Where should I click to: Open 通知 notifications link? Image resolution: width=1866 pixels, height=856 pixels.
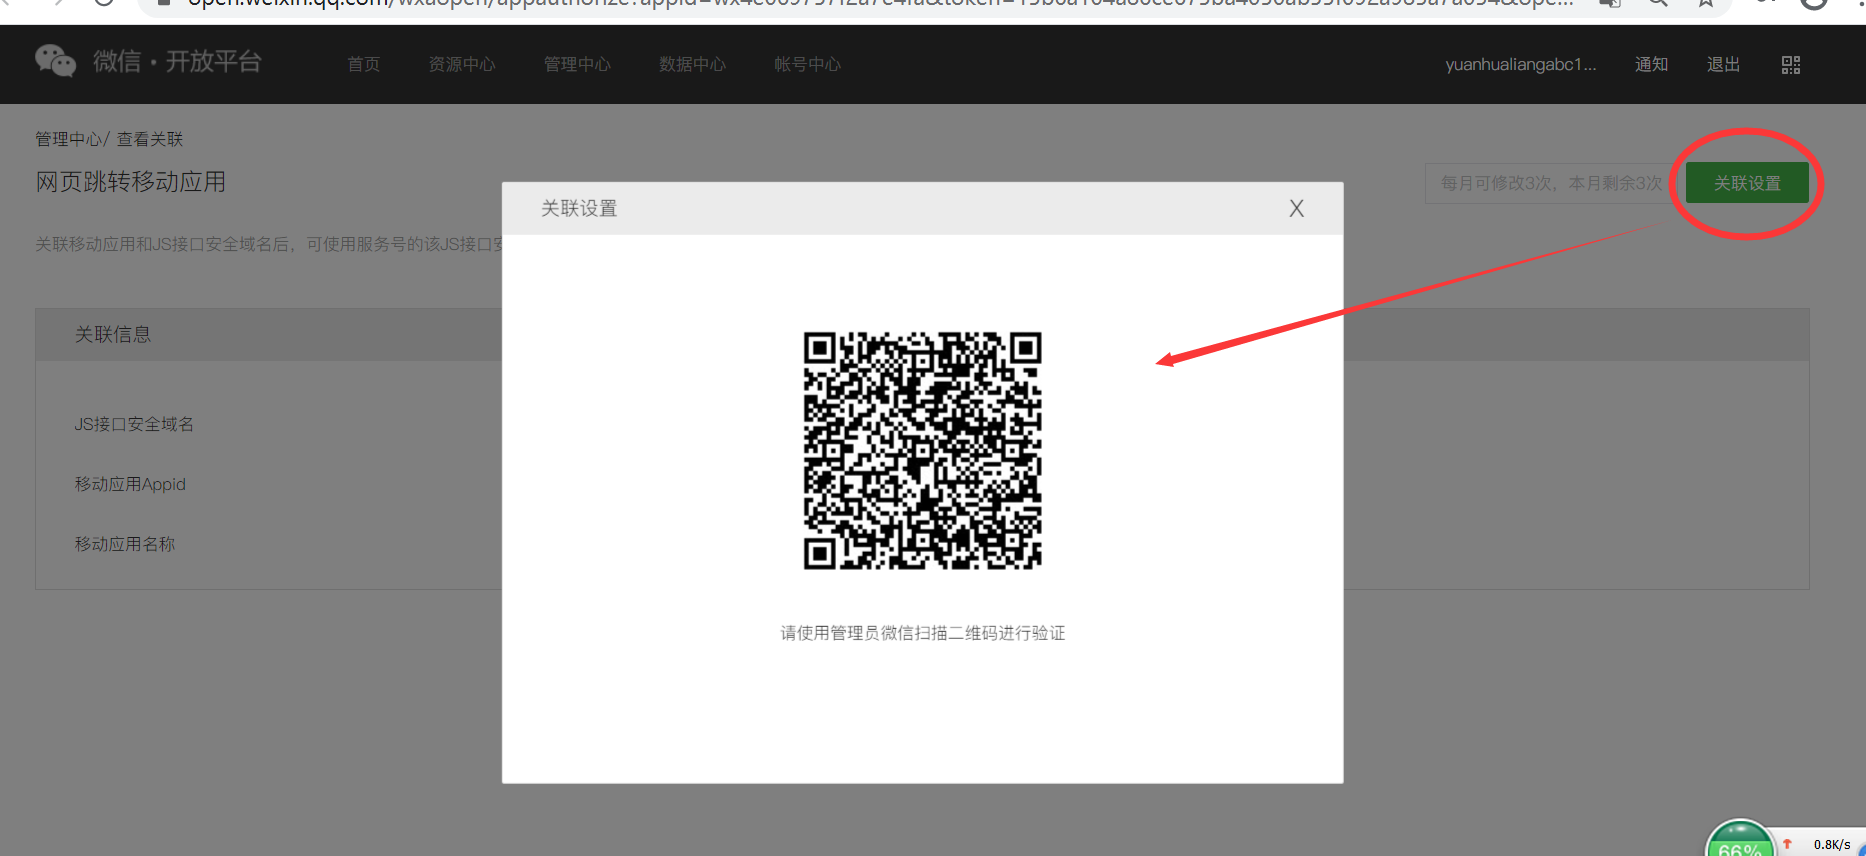pos(1652,65)
